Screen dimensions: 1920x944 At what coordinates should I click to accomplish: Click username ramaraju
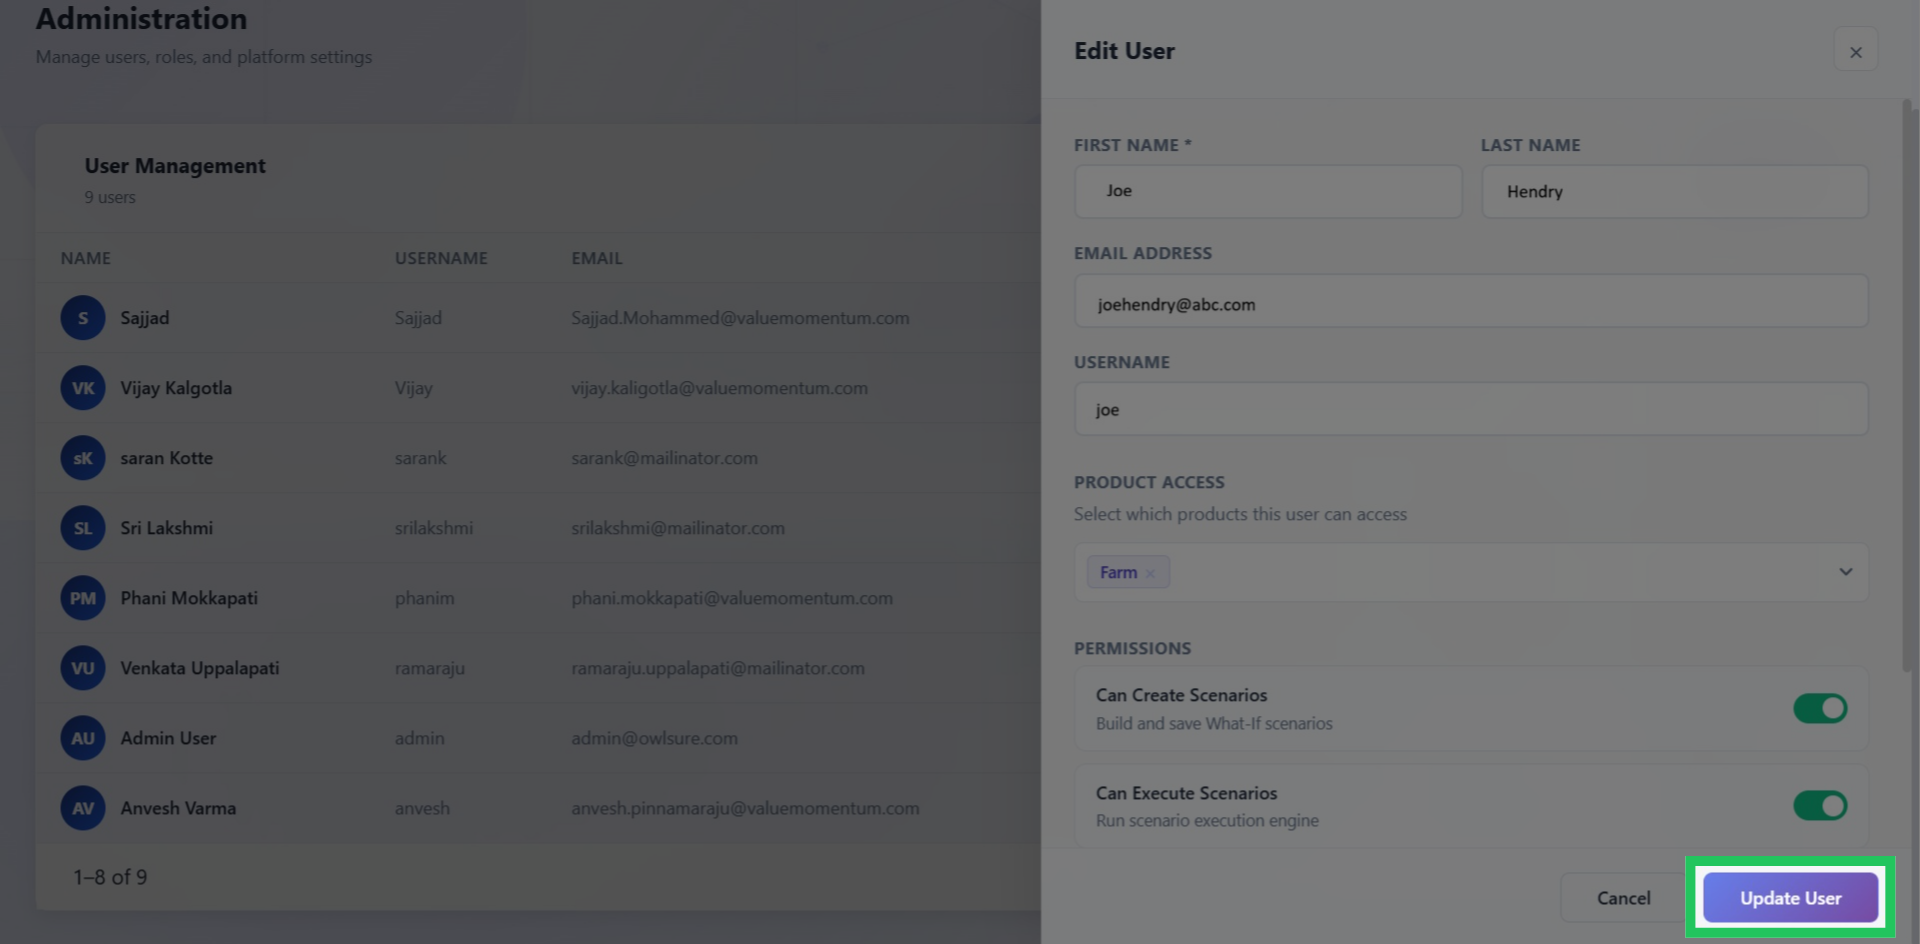(429, 668)
